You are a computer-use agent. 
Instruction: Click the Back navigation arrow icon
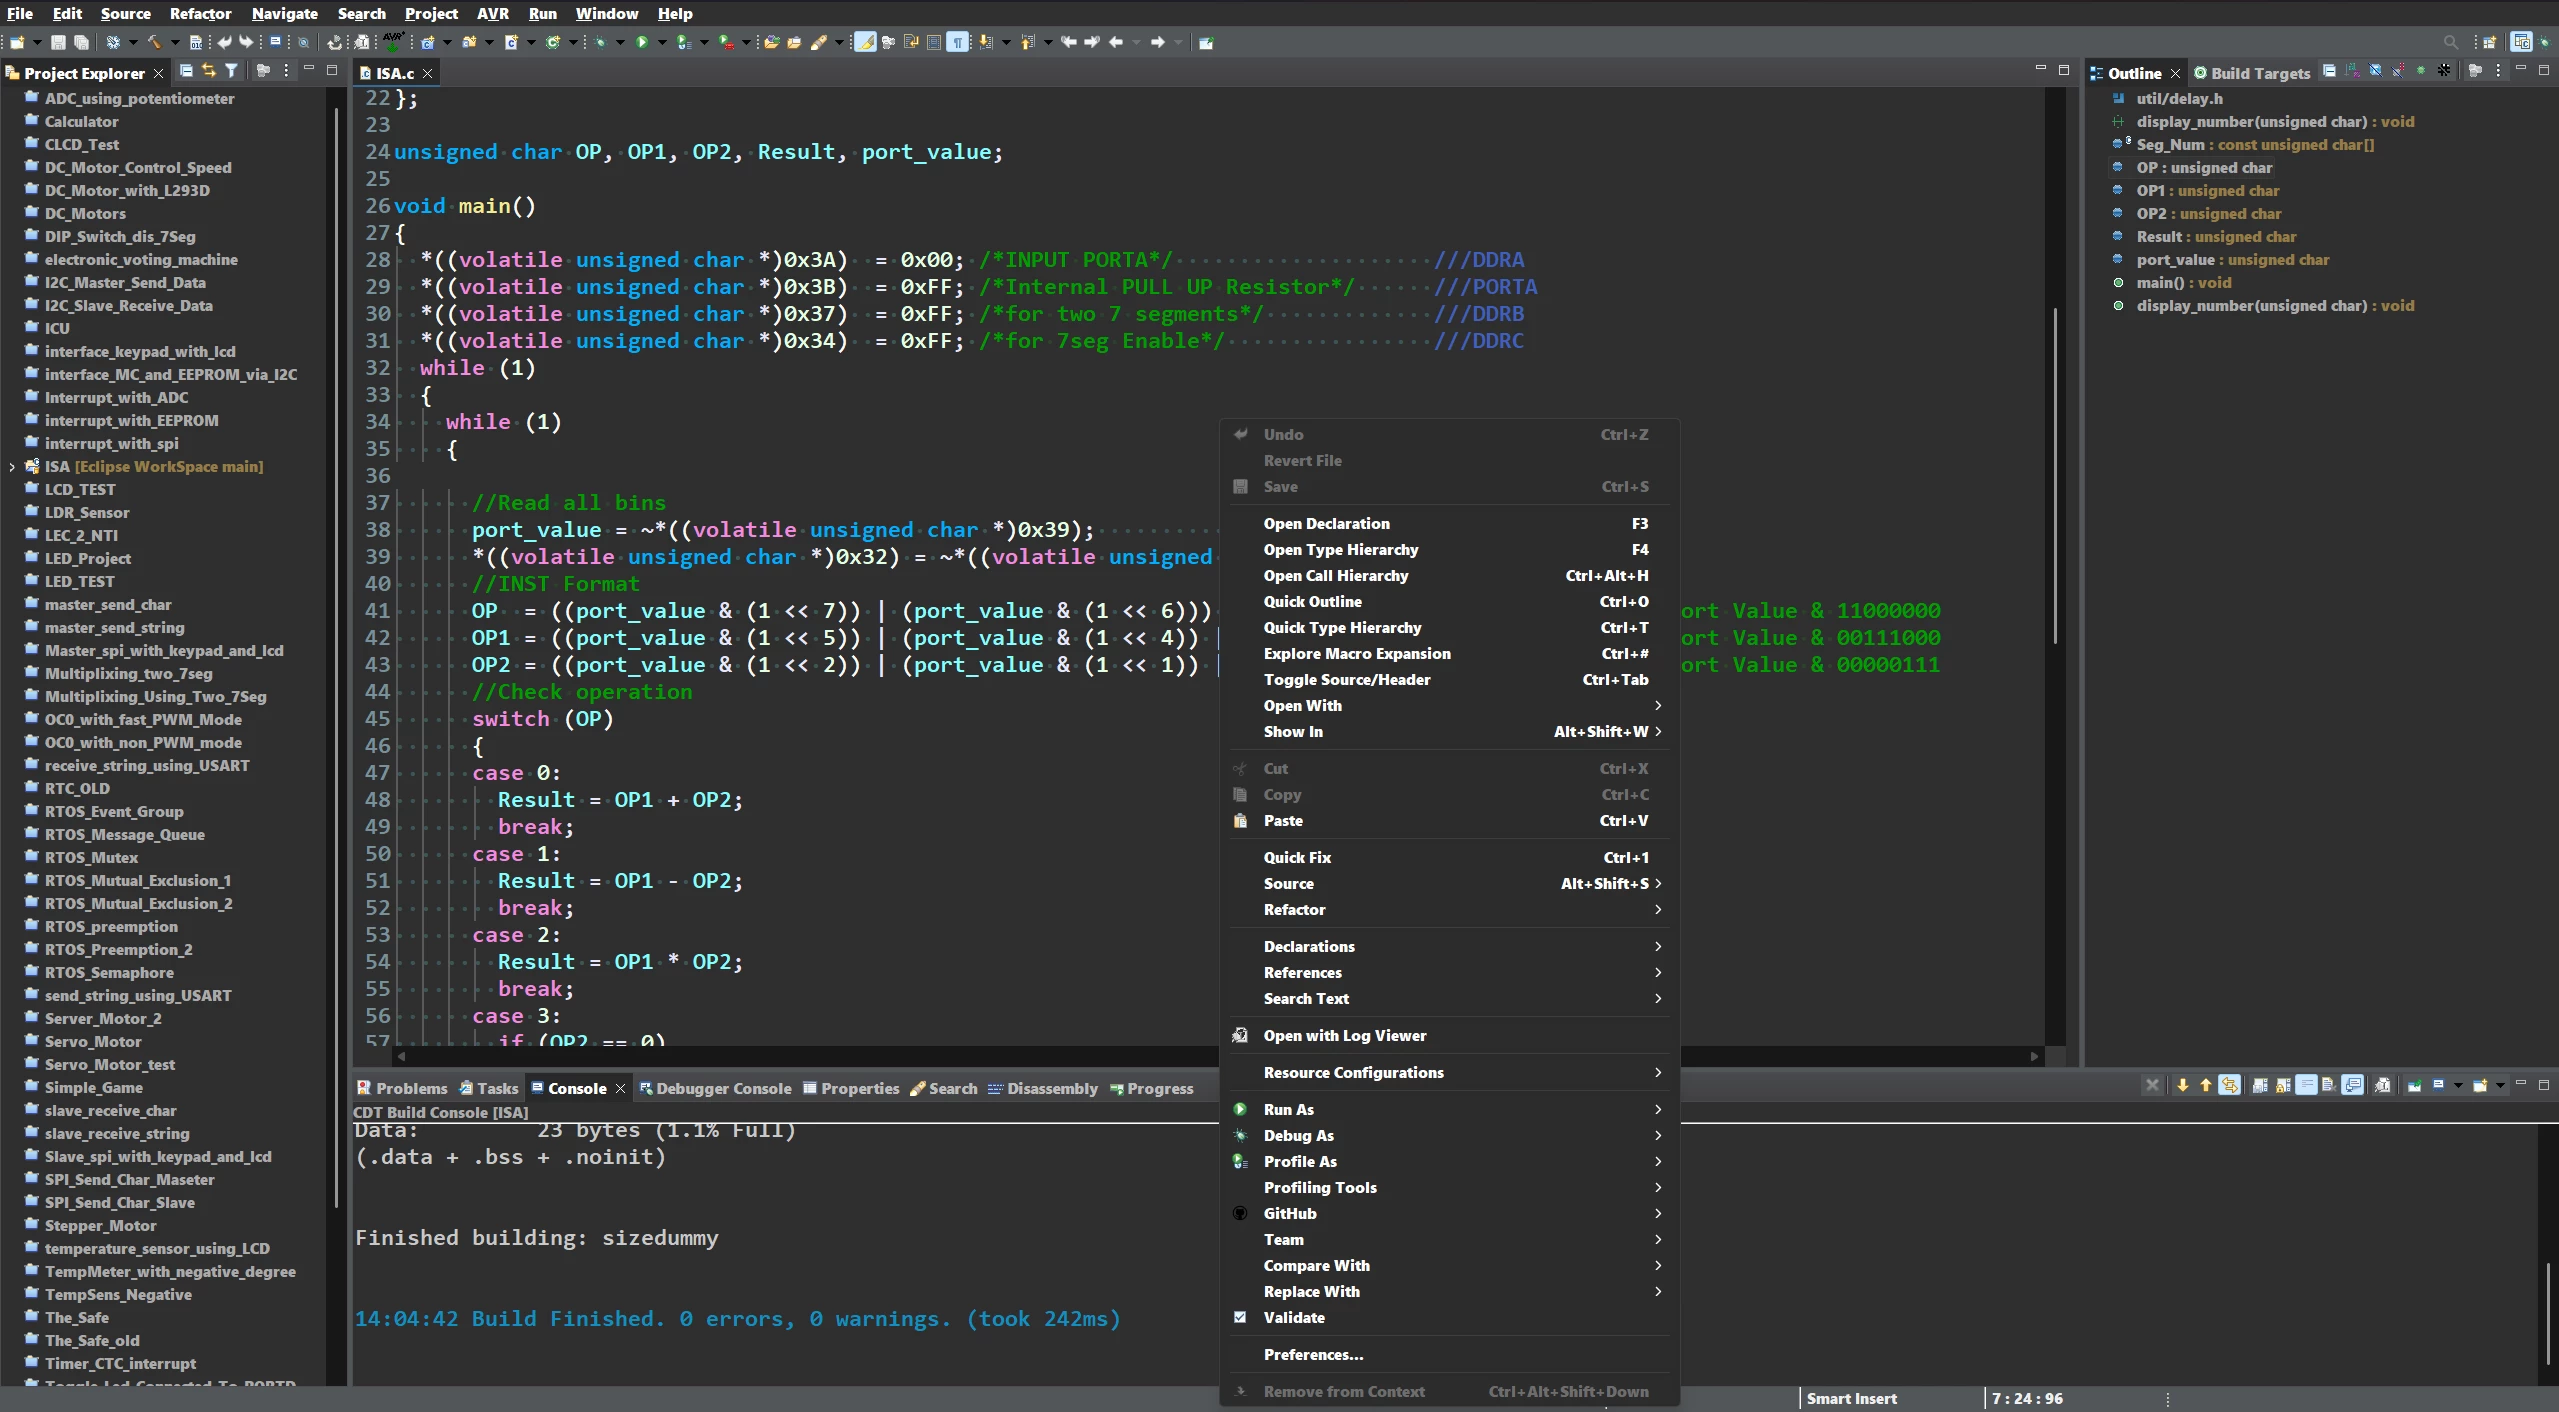(x=1115, y=42)
